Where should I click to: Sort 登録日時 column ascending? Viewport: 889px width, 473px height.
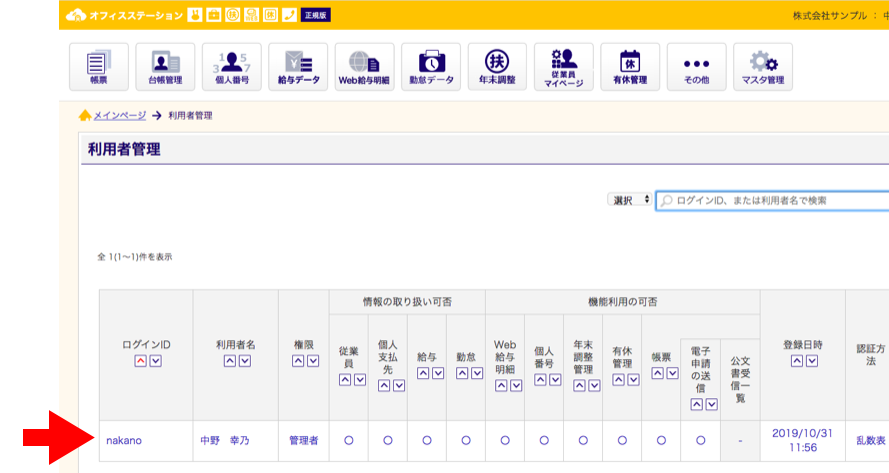point(797,361)
